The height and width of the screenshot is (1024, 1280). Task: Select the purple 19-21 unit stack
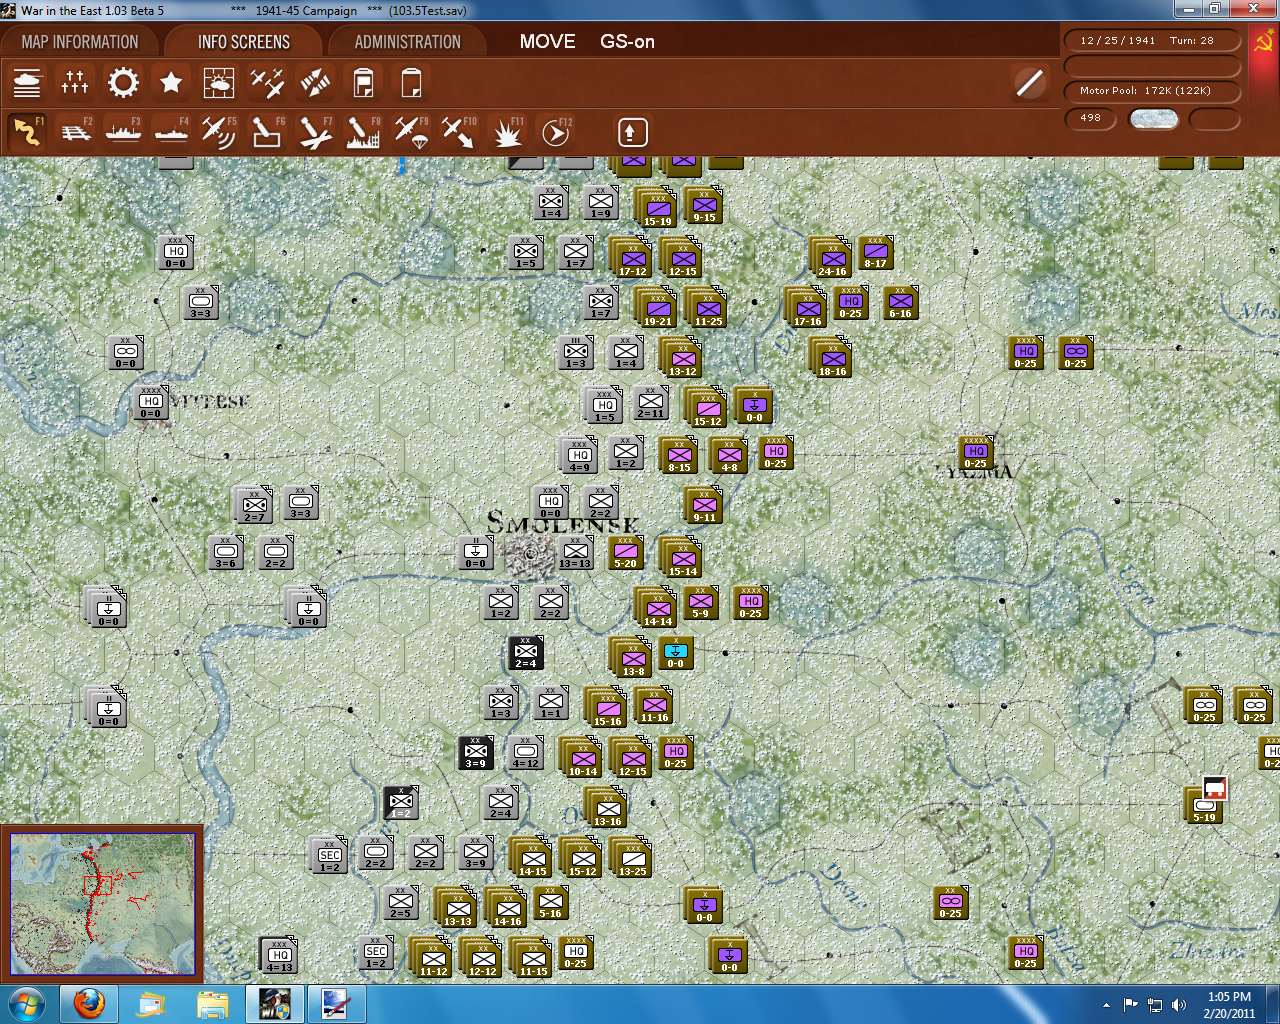(x=656, y=307)
